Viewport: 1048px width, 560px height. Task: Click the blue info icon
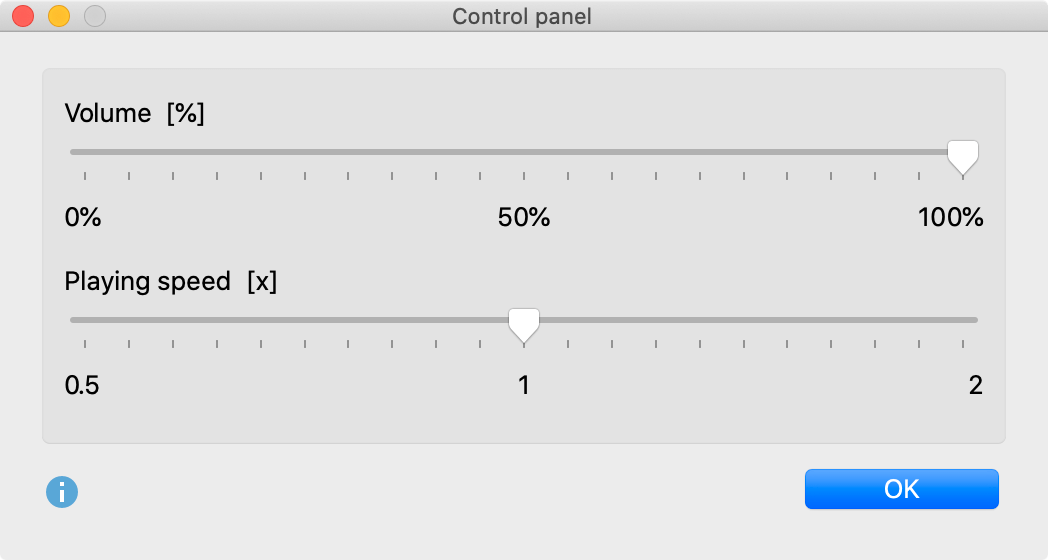[62, 491]
